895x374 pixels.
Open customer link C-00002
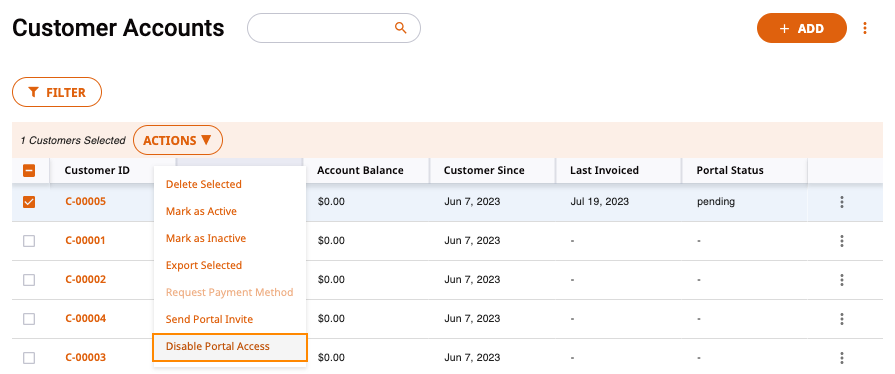[86, 279]
